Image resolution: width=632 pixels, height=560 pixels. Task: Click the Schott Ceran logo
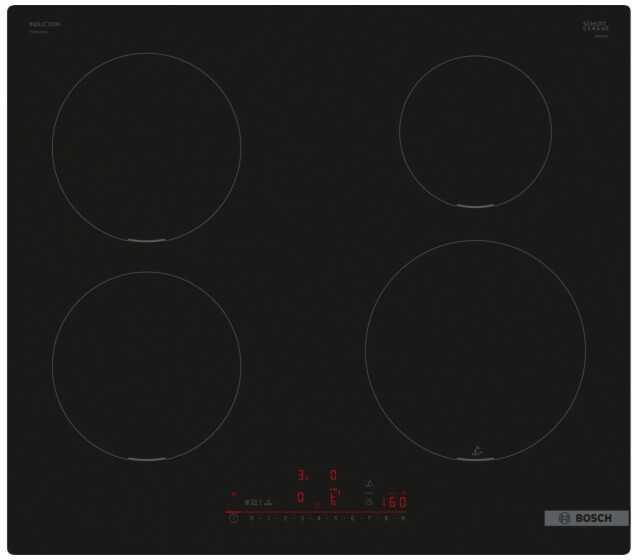click(594, 27)
